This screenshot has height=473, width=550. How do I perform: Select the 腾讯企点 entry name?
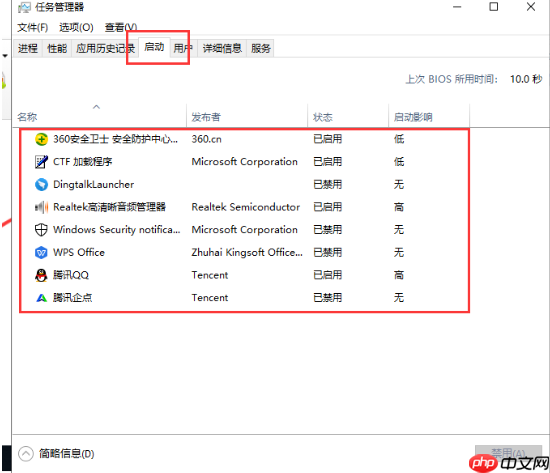72,298
